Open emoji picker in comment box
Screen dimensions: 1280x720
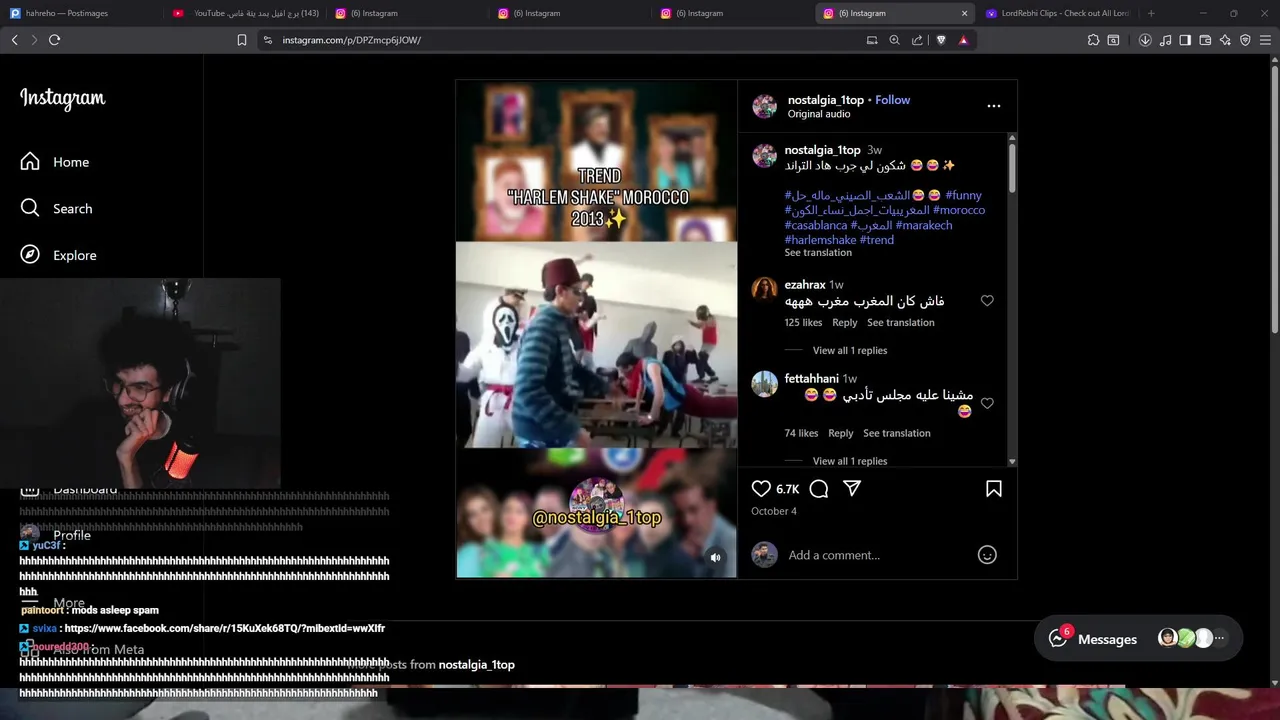pos(987,555)
